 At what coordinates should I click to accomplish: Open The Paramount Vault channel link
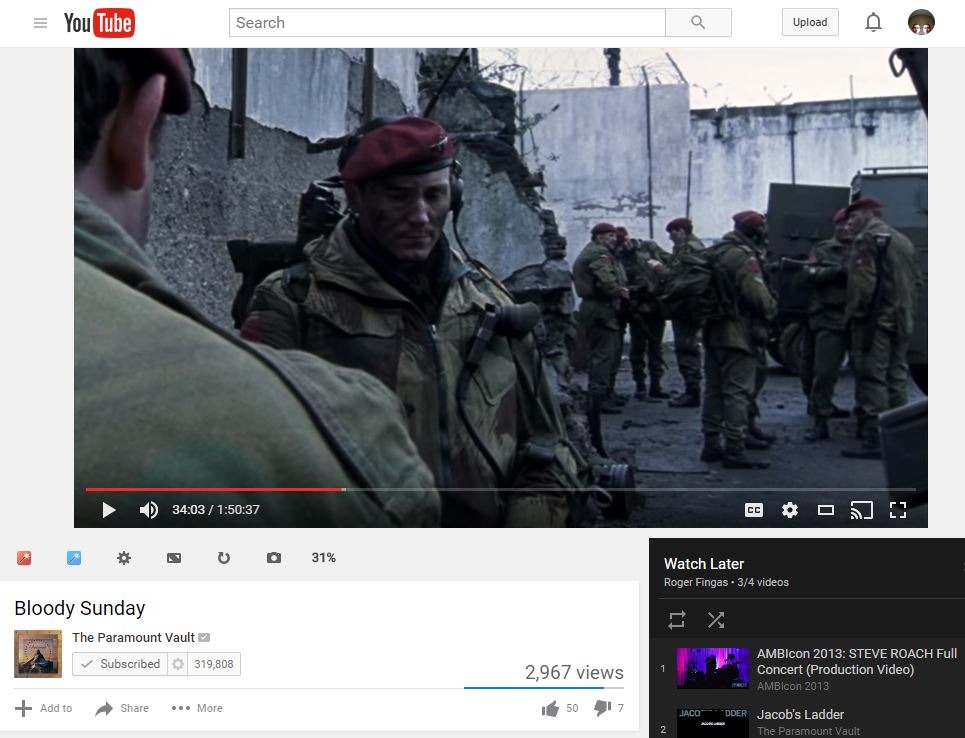click(x=133, y=638)
